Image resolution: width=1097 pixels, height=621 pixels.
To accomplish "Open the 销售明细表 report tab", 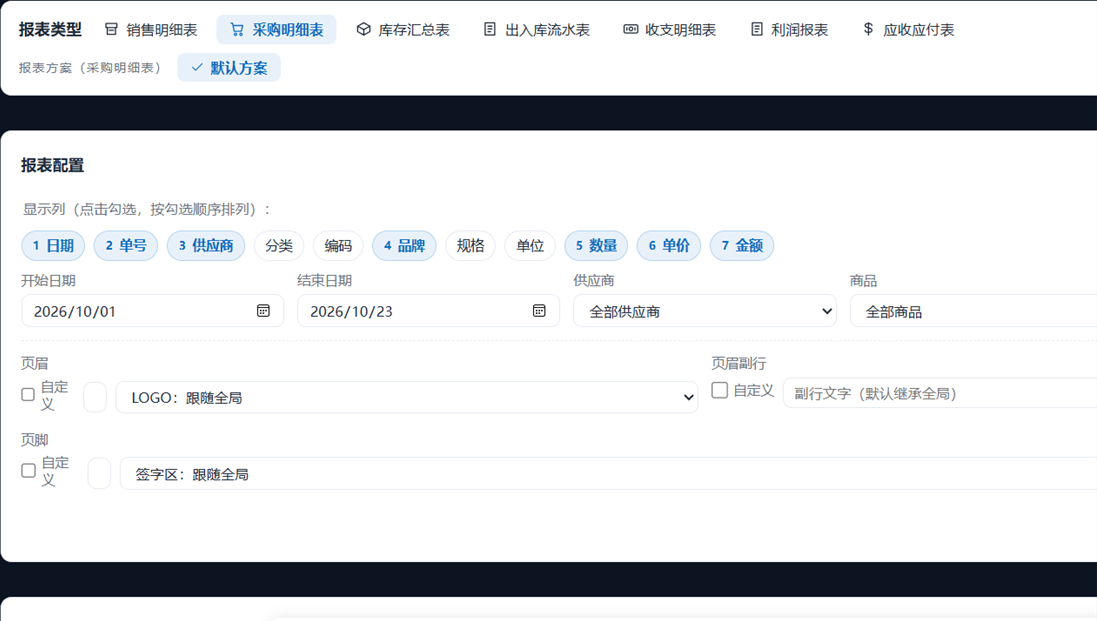I will [150, 29].
